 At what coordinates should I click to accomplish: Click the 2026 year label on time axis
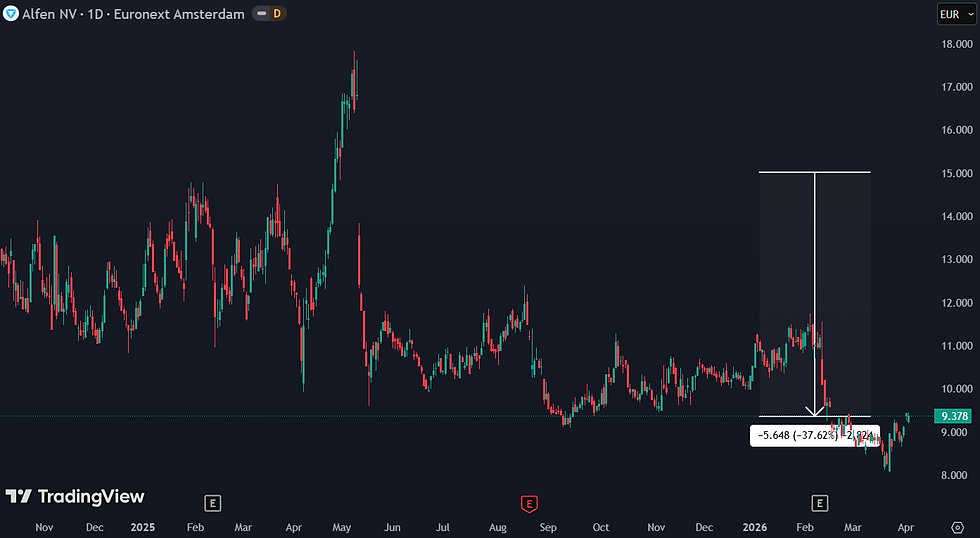pyautogui.click(x=754, y=527)
